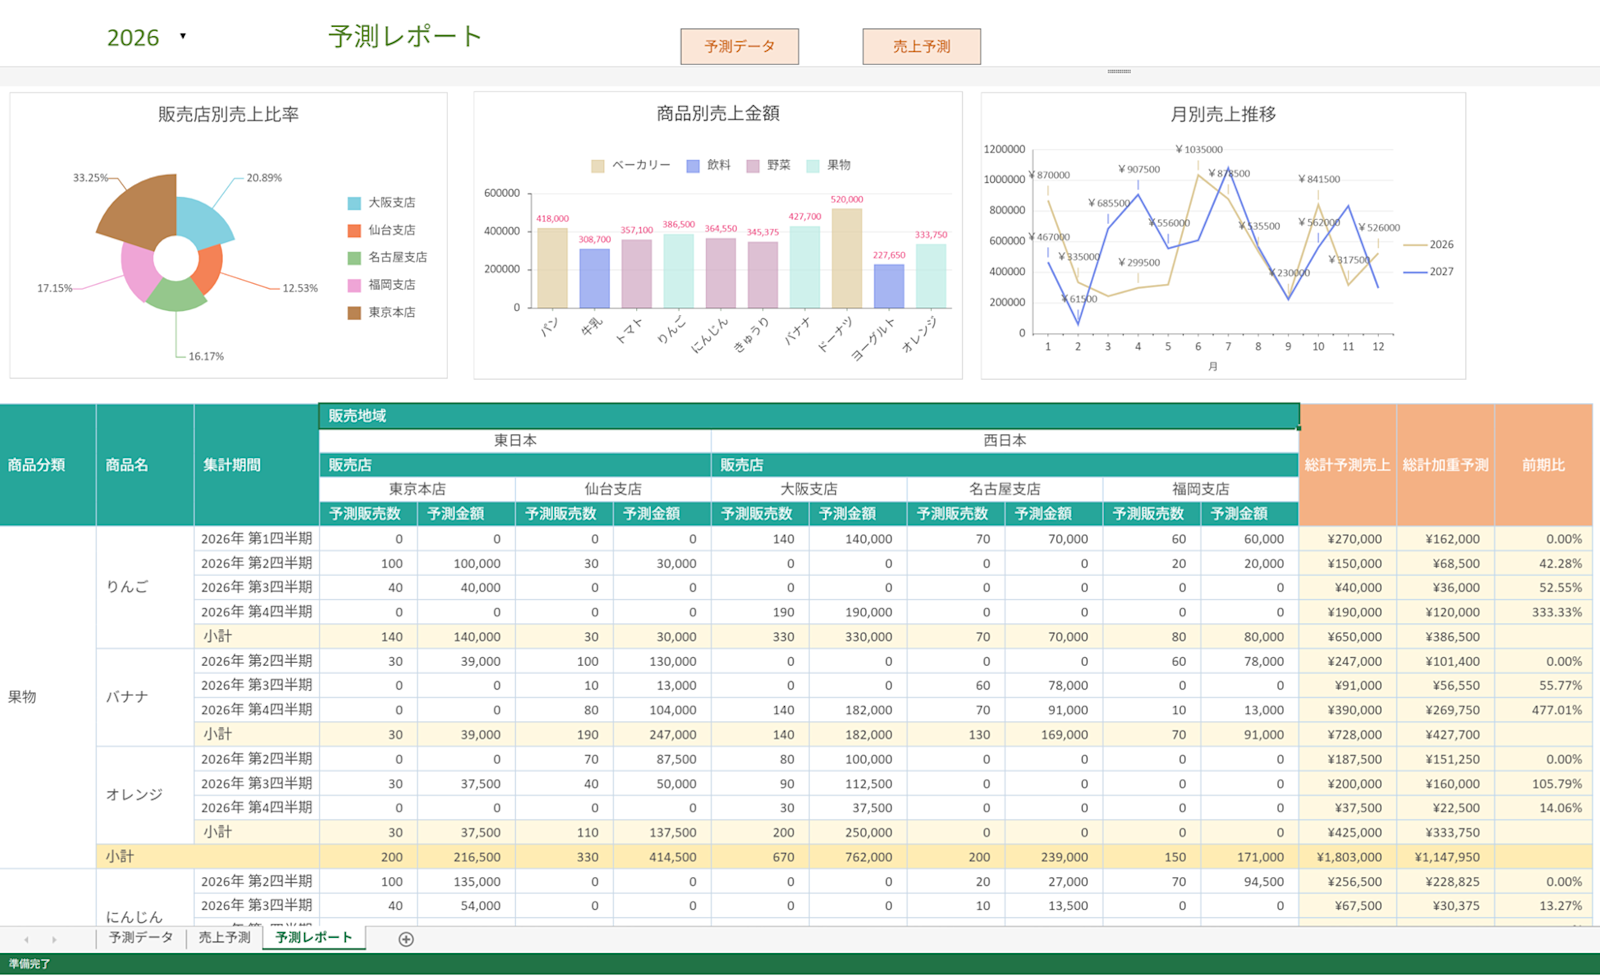Select the 東日本 region header
This screenshot has width=1600, height=977.
coord(515,440)
